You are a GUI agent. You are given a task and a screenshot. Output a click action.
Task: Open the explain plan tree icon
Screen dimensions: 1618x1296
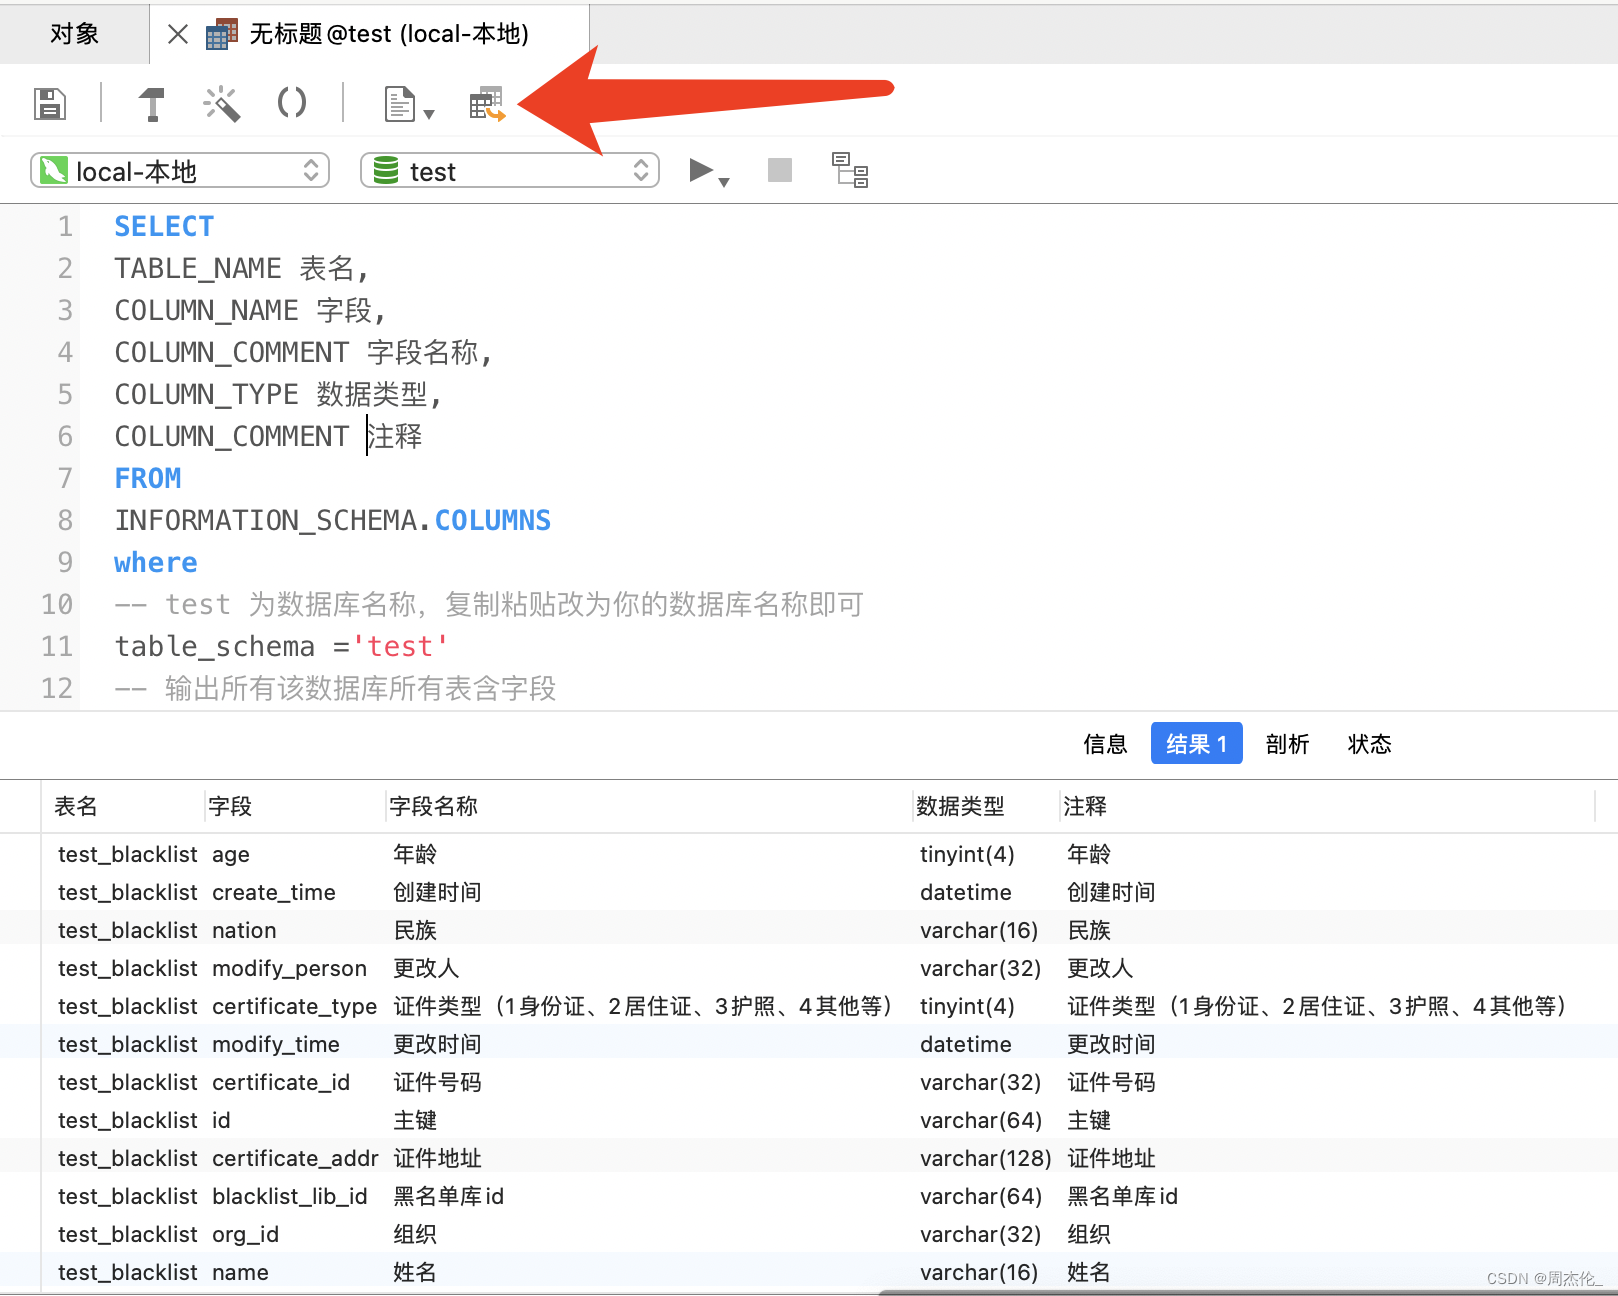point(850,170)
